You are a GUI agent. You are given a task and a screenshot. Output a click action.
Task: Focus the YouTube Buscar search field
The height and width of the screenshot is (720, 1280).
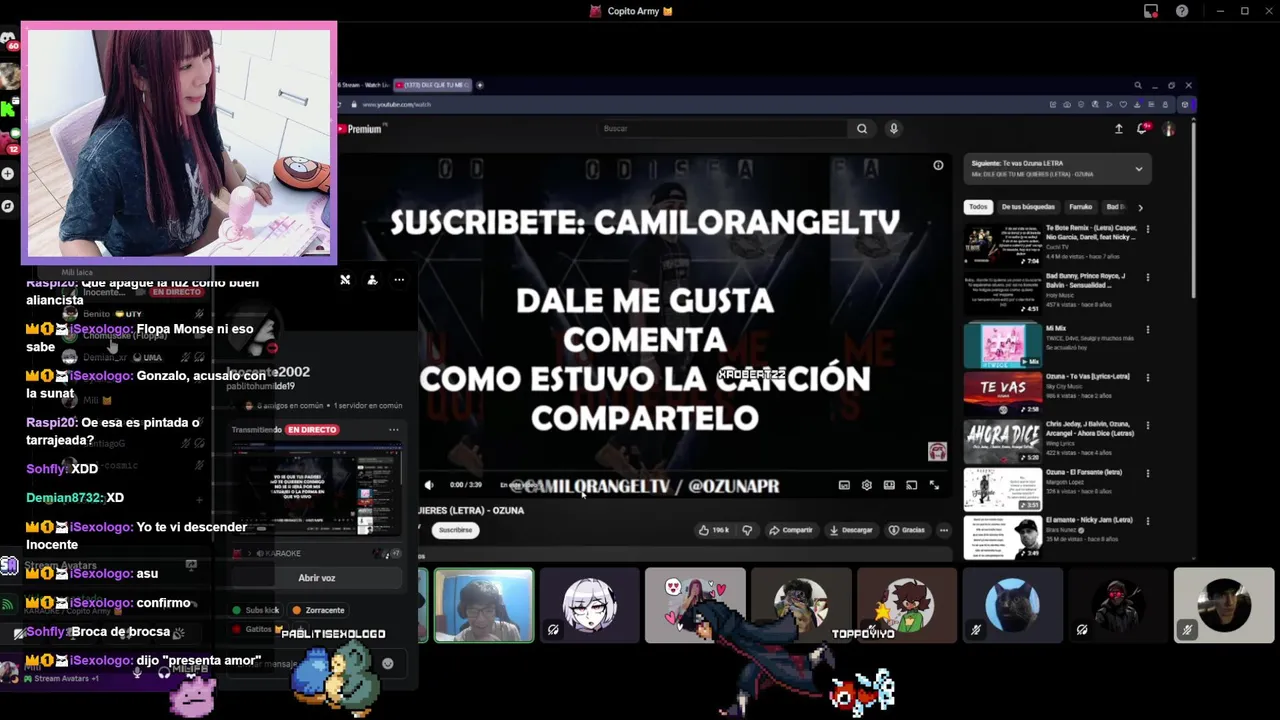point(725,128)
